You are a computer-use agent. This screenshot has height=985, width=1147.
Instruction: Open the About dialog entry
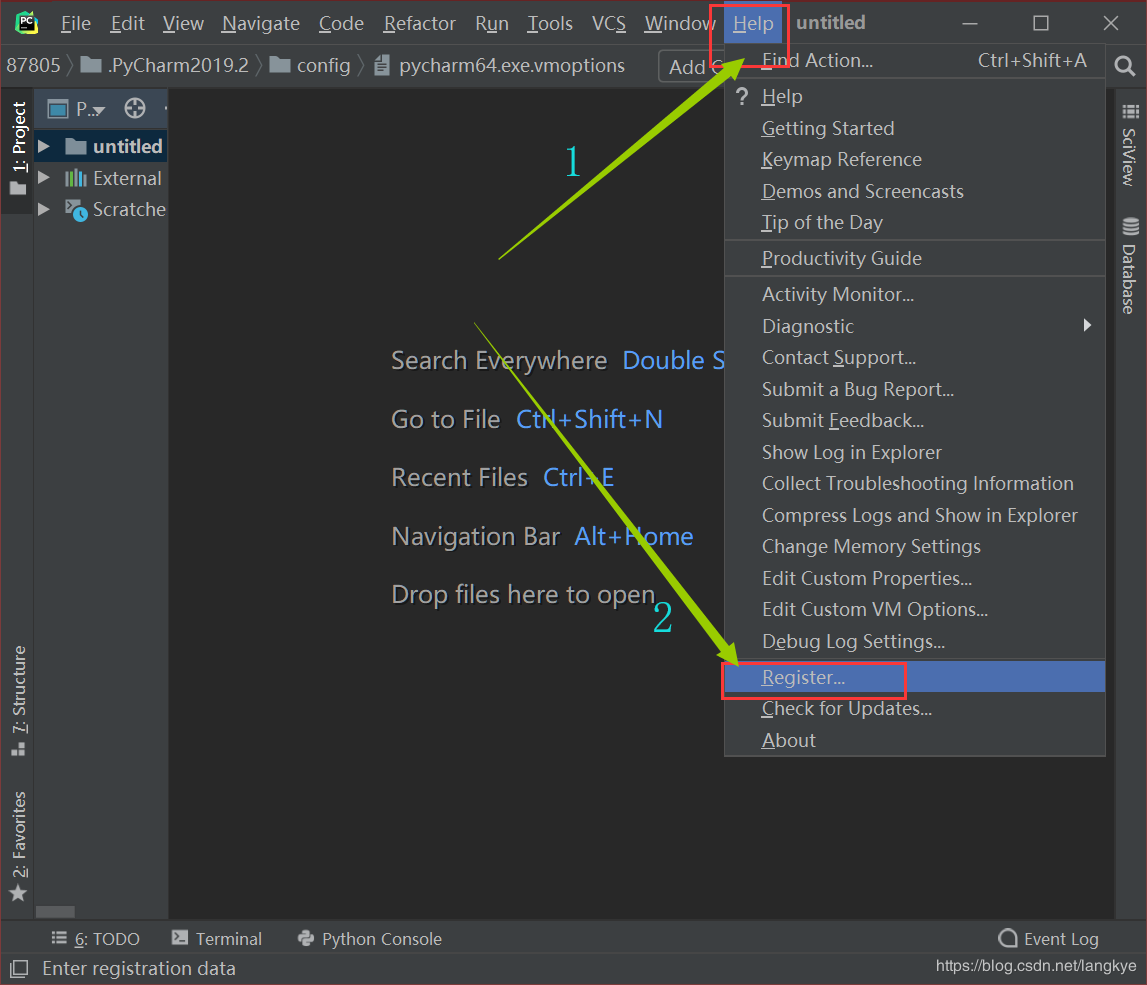click(914, 740)
